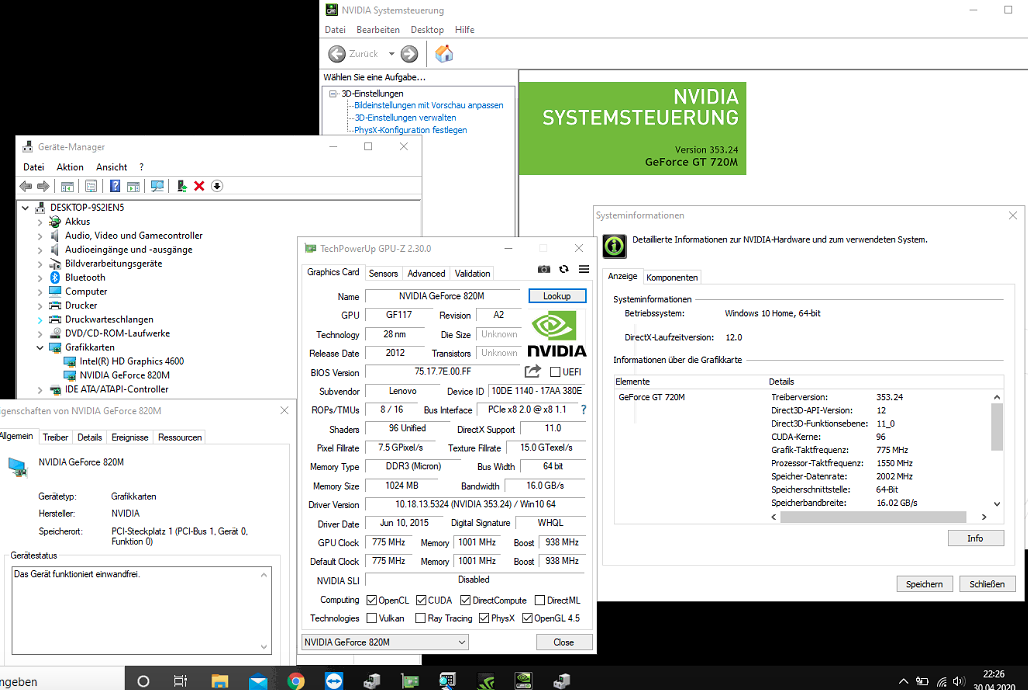Viewport: 1028px width, 690px height.
Task: Open the PhysX-Konfiguration festlegen link
Action: 411,130
